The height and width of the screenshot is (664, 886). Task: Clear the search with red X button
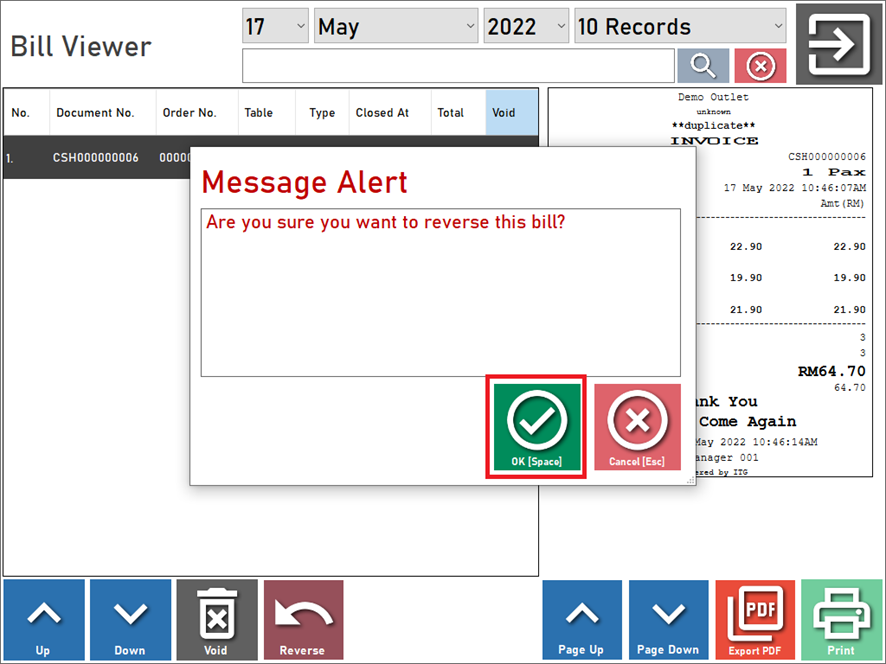[760, 66]
